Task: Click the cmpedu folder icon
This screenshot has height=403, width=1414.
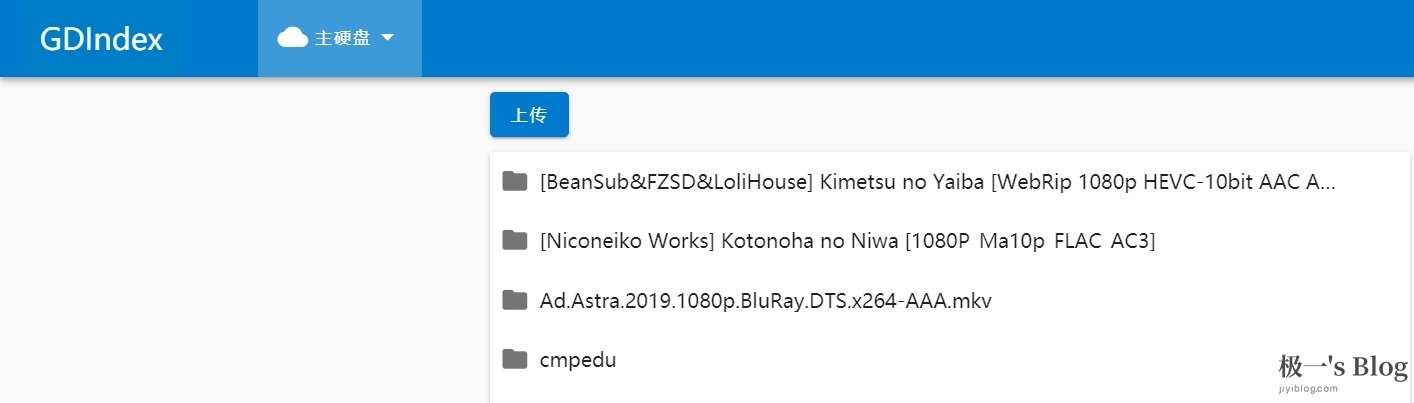Action: (x=515, y=359)
